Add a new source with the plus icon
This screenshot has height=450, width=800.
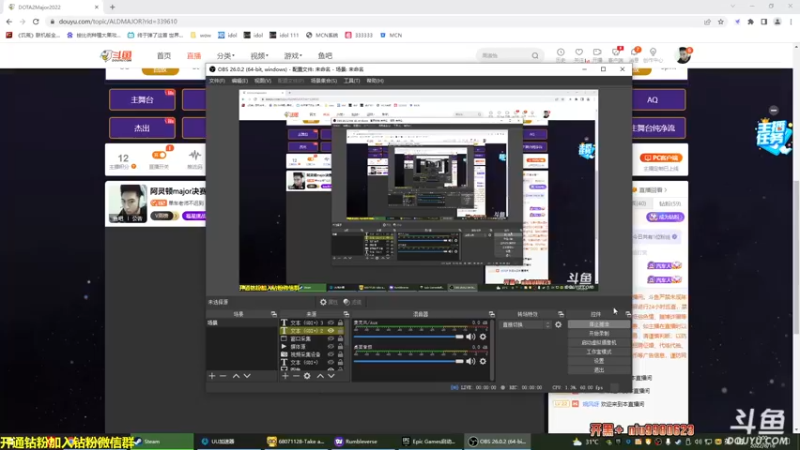(x=285, y=376)
